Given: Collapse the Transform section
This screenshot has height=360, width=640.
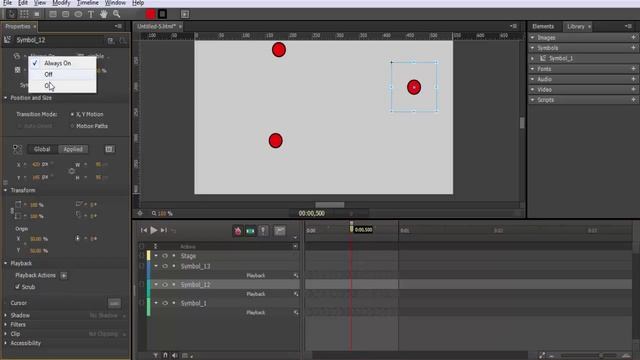Looking at the screenshot, I should click(x=6, y=190).
